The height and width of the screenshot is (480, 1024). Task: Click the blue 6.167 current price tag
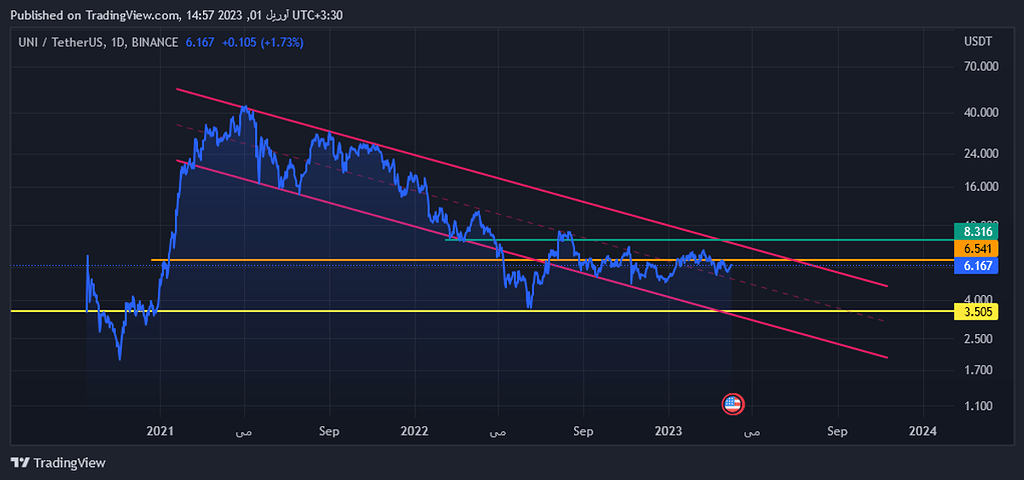(975, 266)
